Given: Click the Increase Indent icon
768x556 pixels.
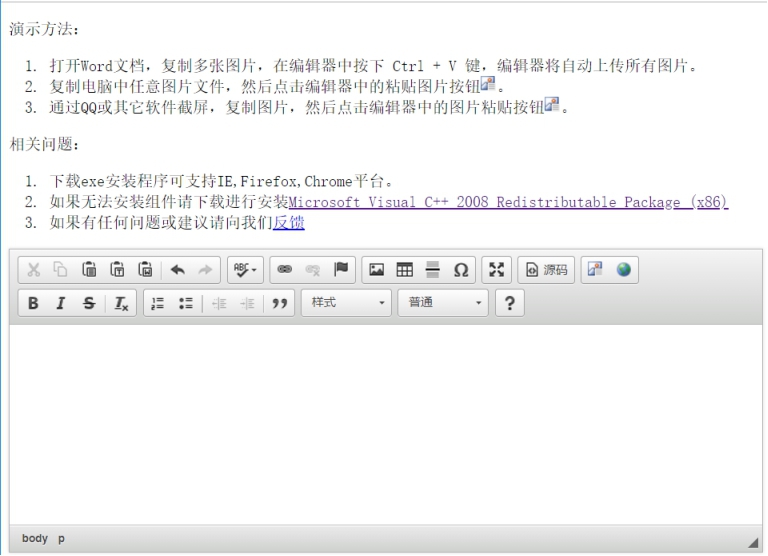Looking at the screenshot, I should pos(247,303).
